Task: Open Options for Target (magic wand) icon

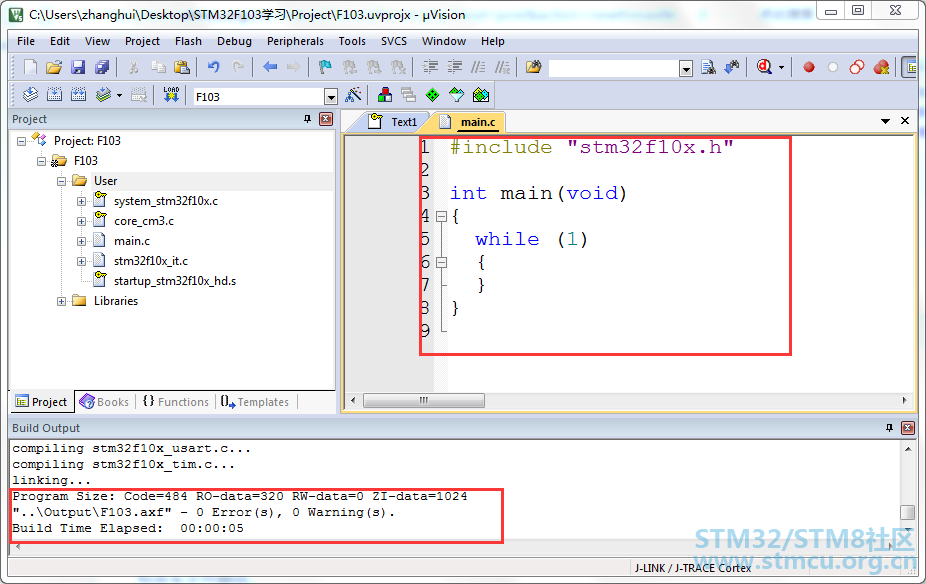Action: pos(353,95)
